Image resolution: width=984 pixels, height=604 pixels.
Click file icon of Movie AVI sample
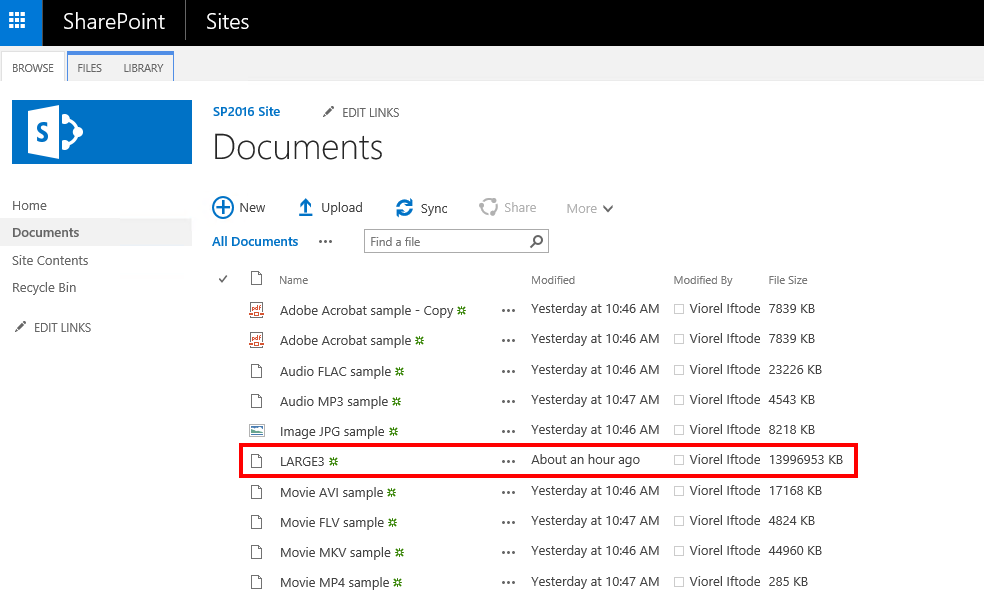tap(257, 492)
